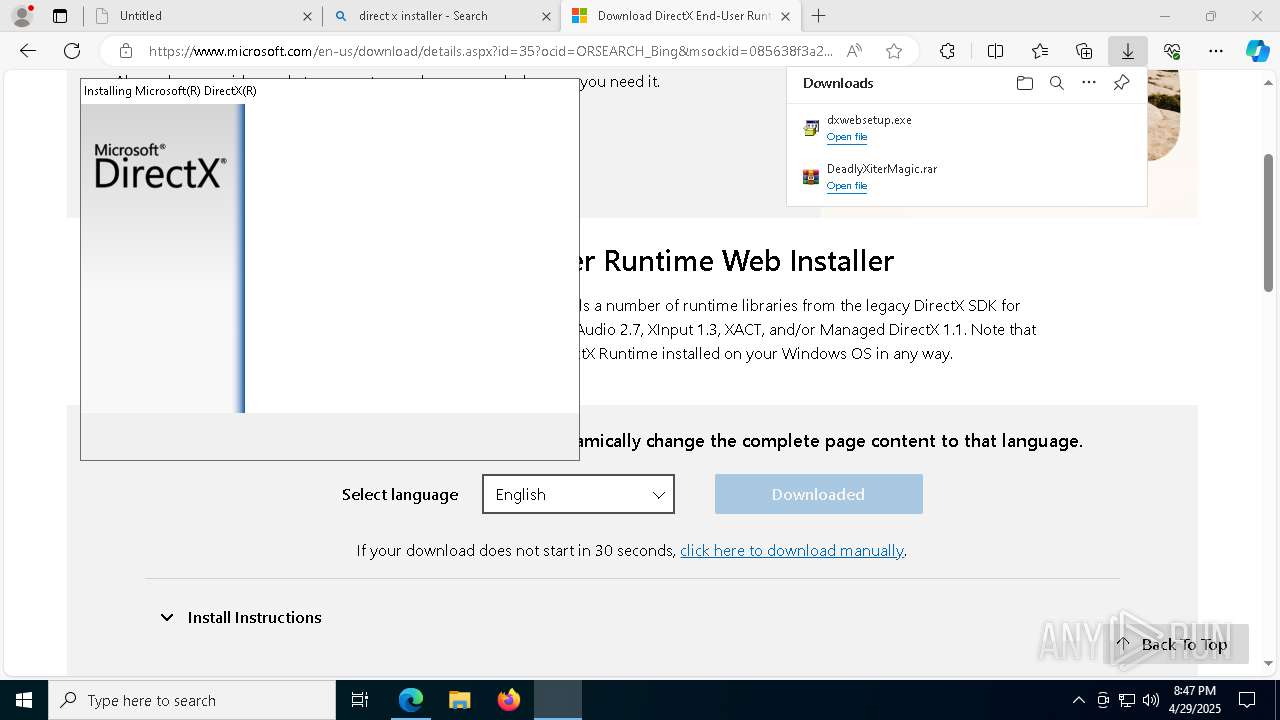Image resolution: width=1280 pixels, height=720 pixels.
Task: Activate Read aloud icon in address bar
Action: point(854,51)
